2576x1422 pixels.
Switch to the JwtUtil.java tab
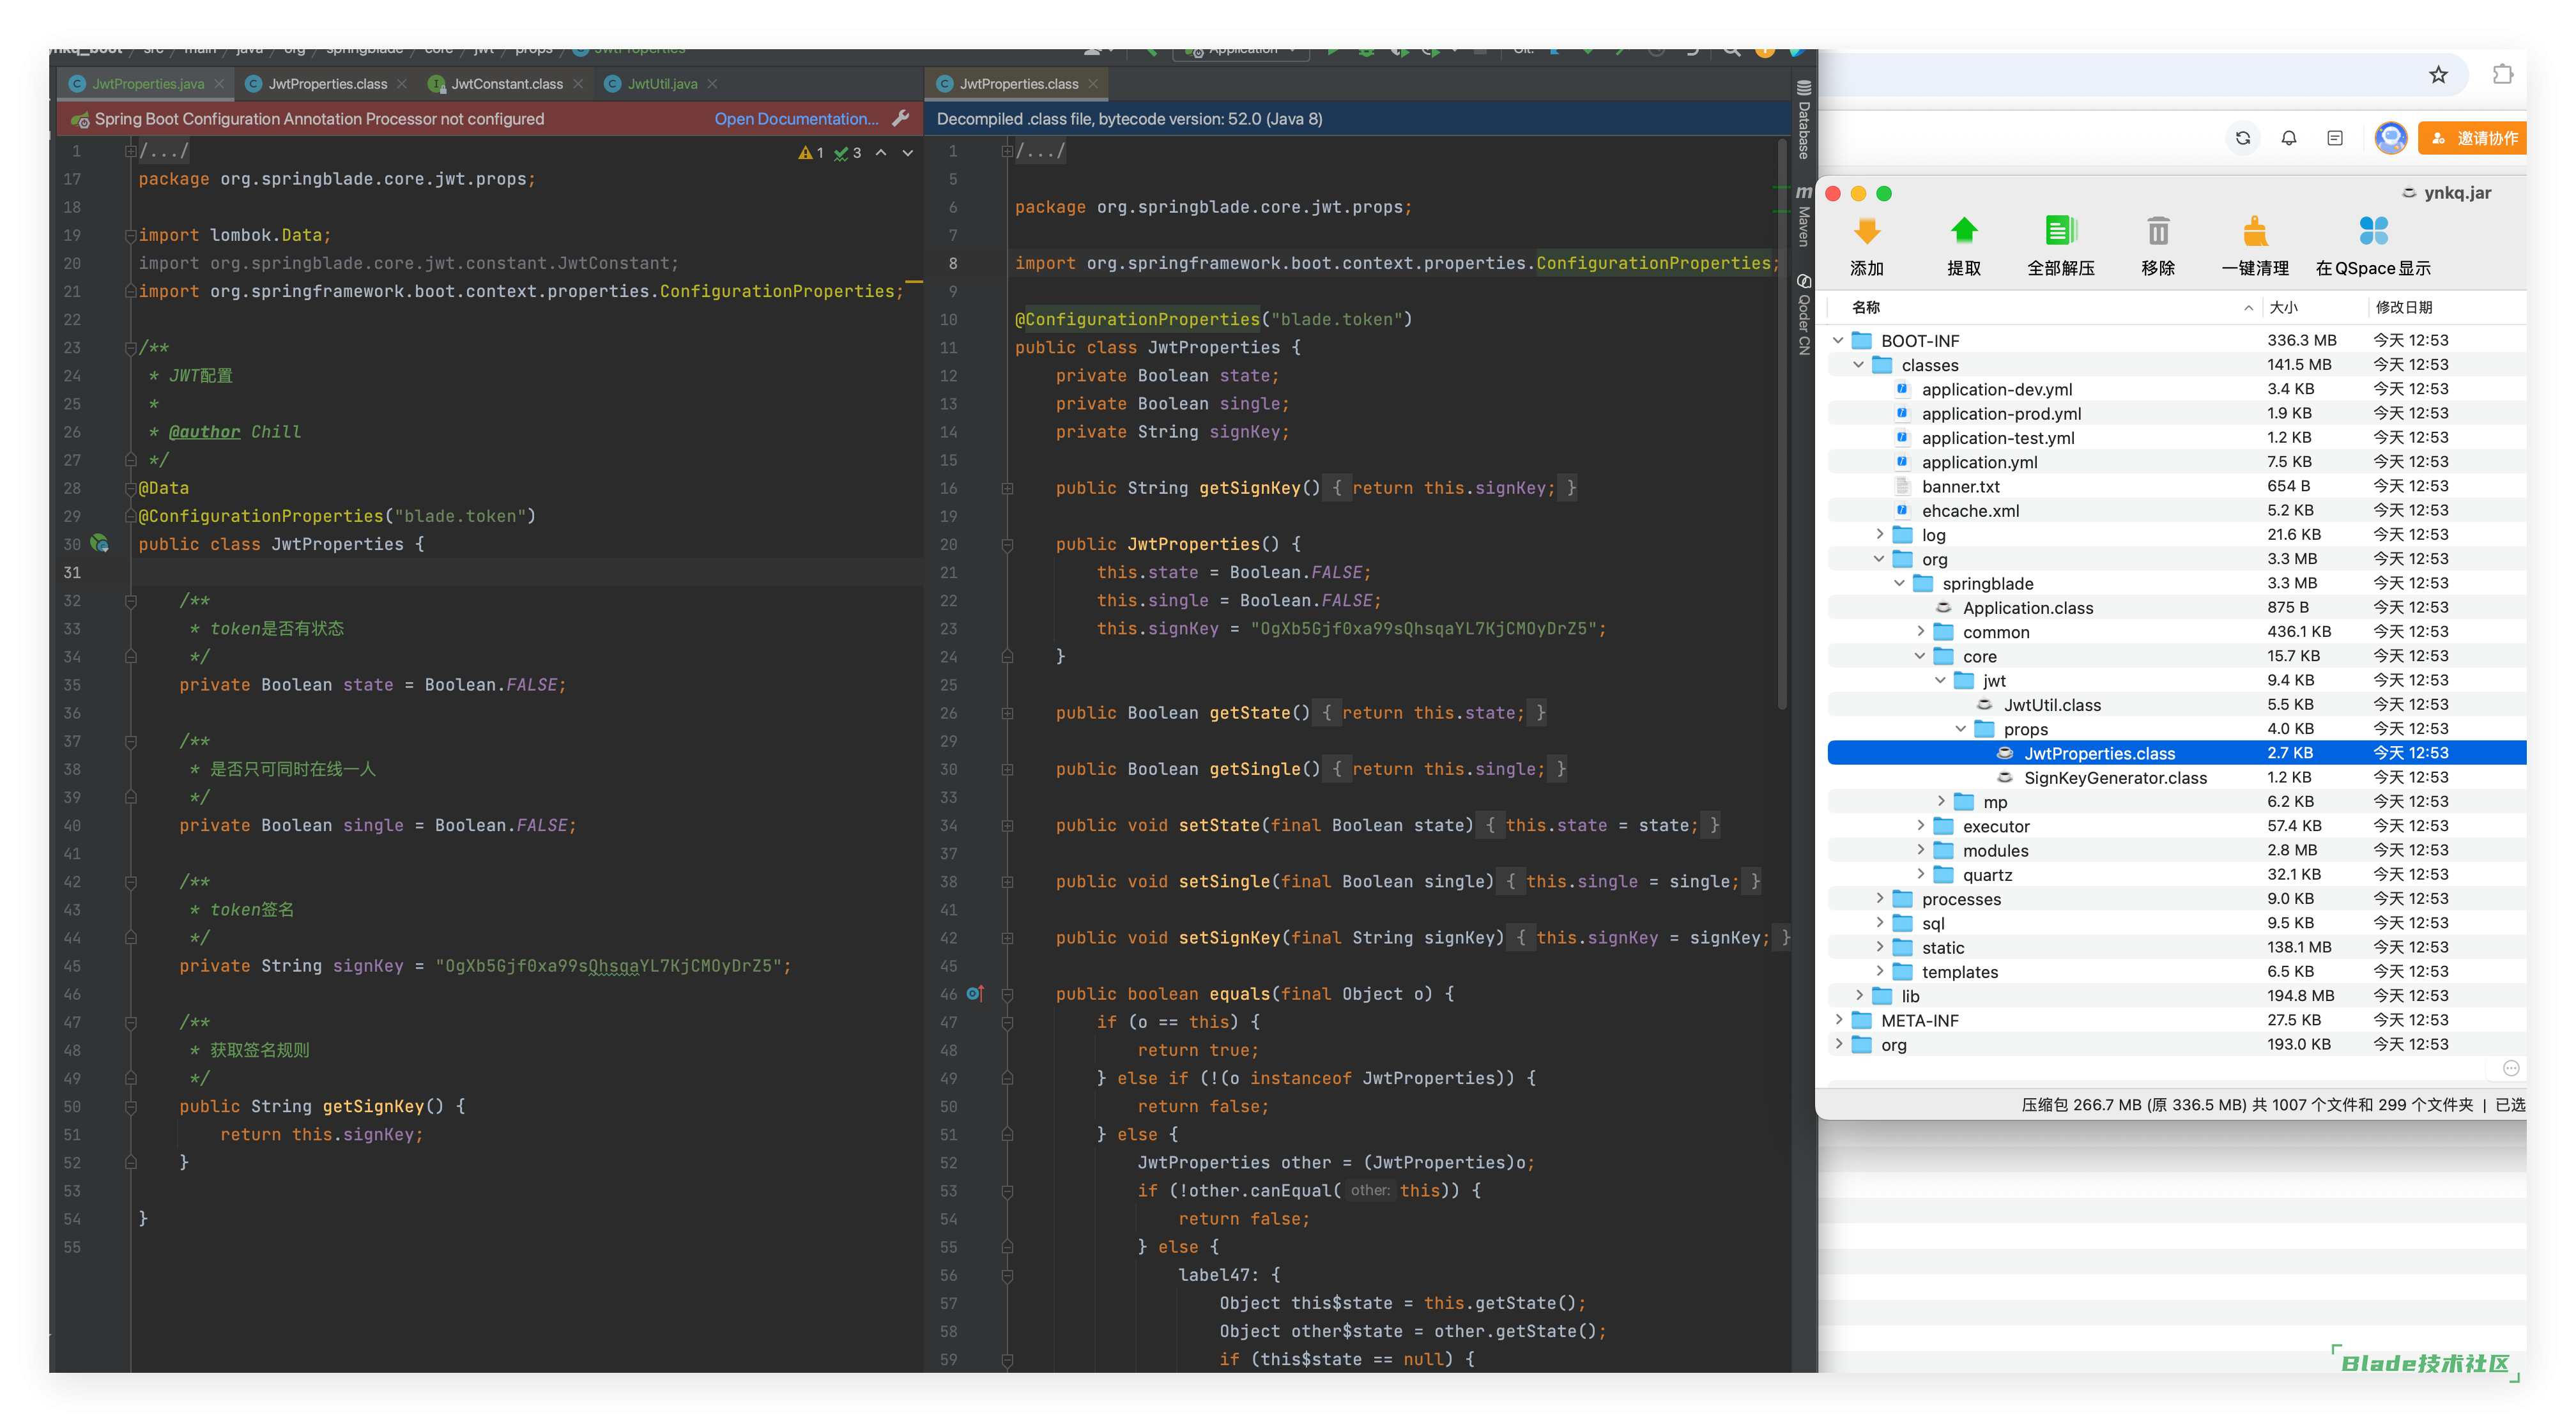(662, 84)
